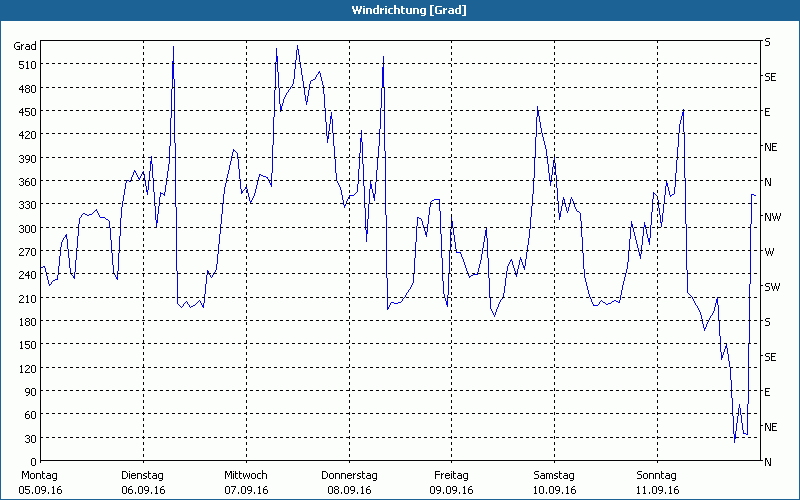Click the 390 axis value
The image size is (800, 500).
[28, 158]
